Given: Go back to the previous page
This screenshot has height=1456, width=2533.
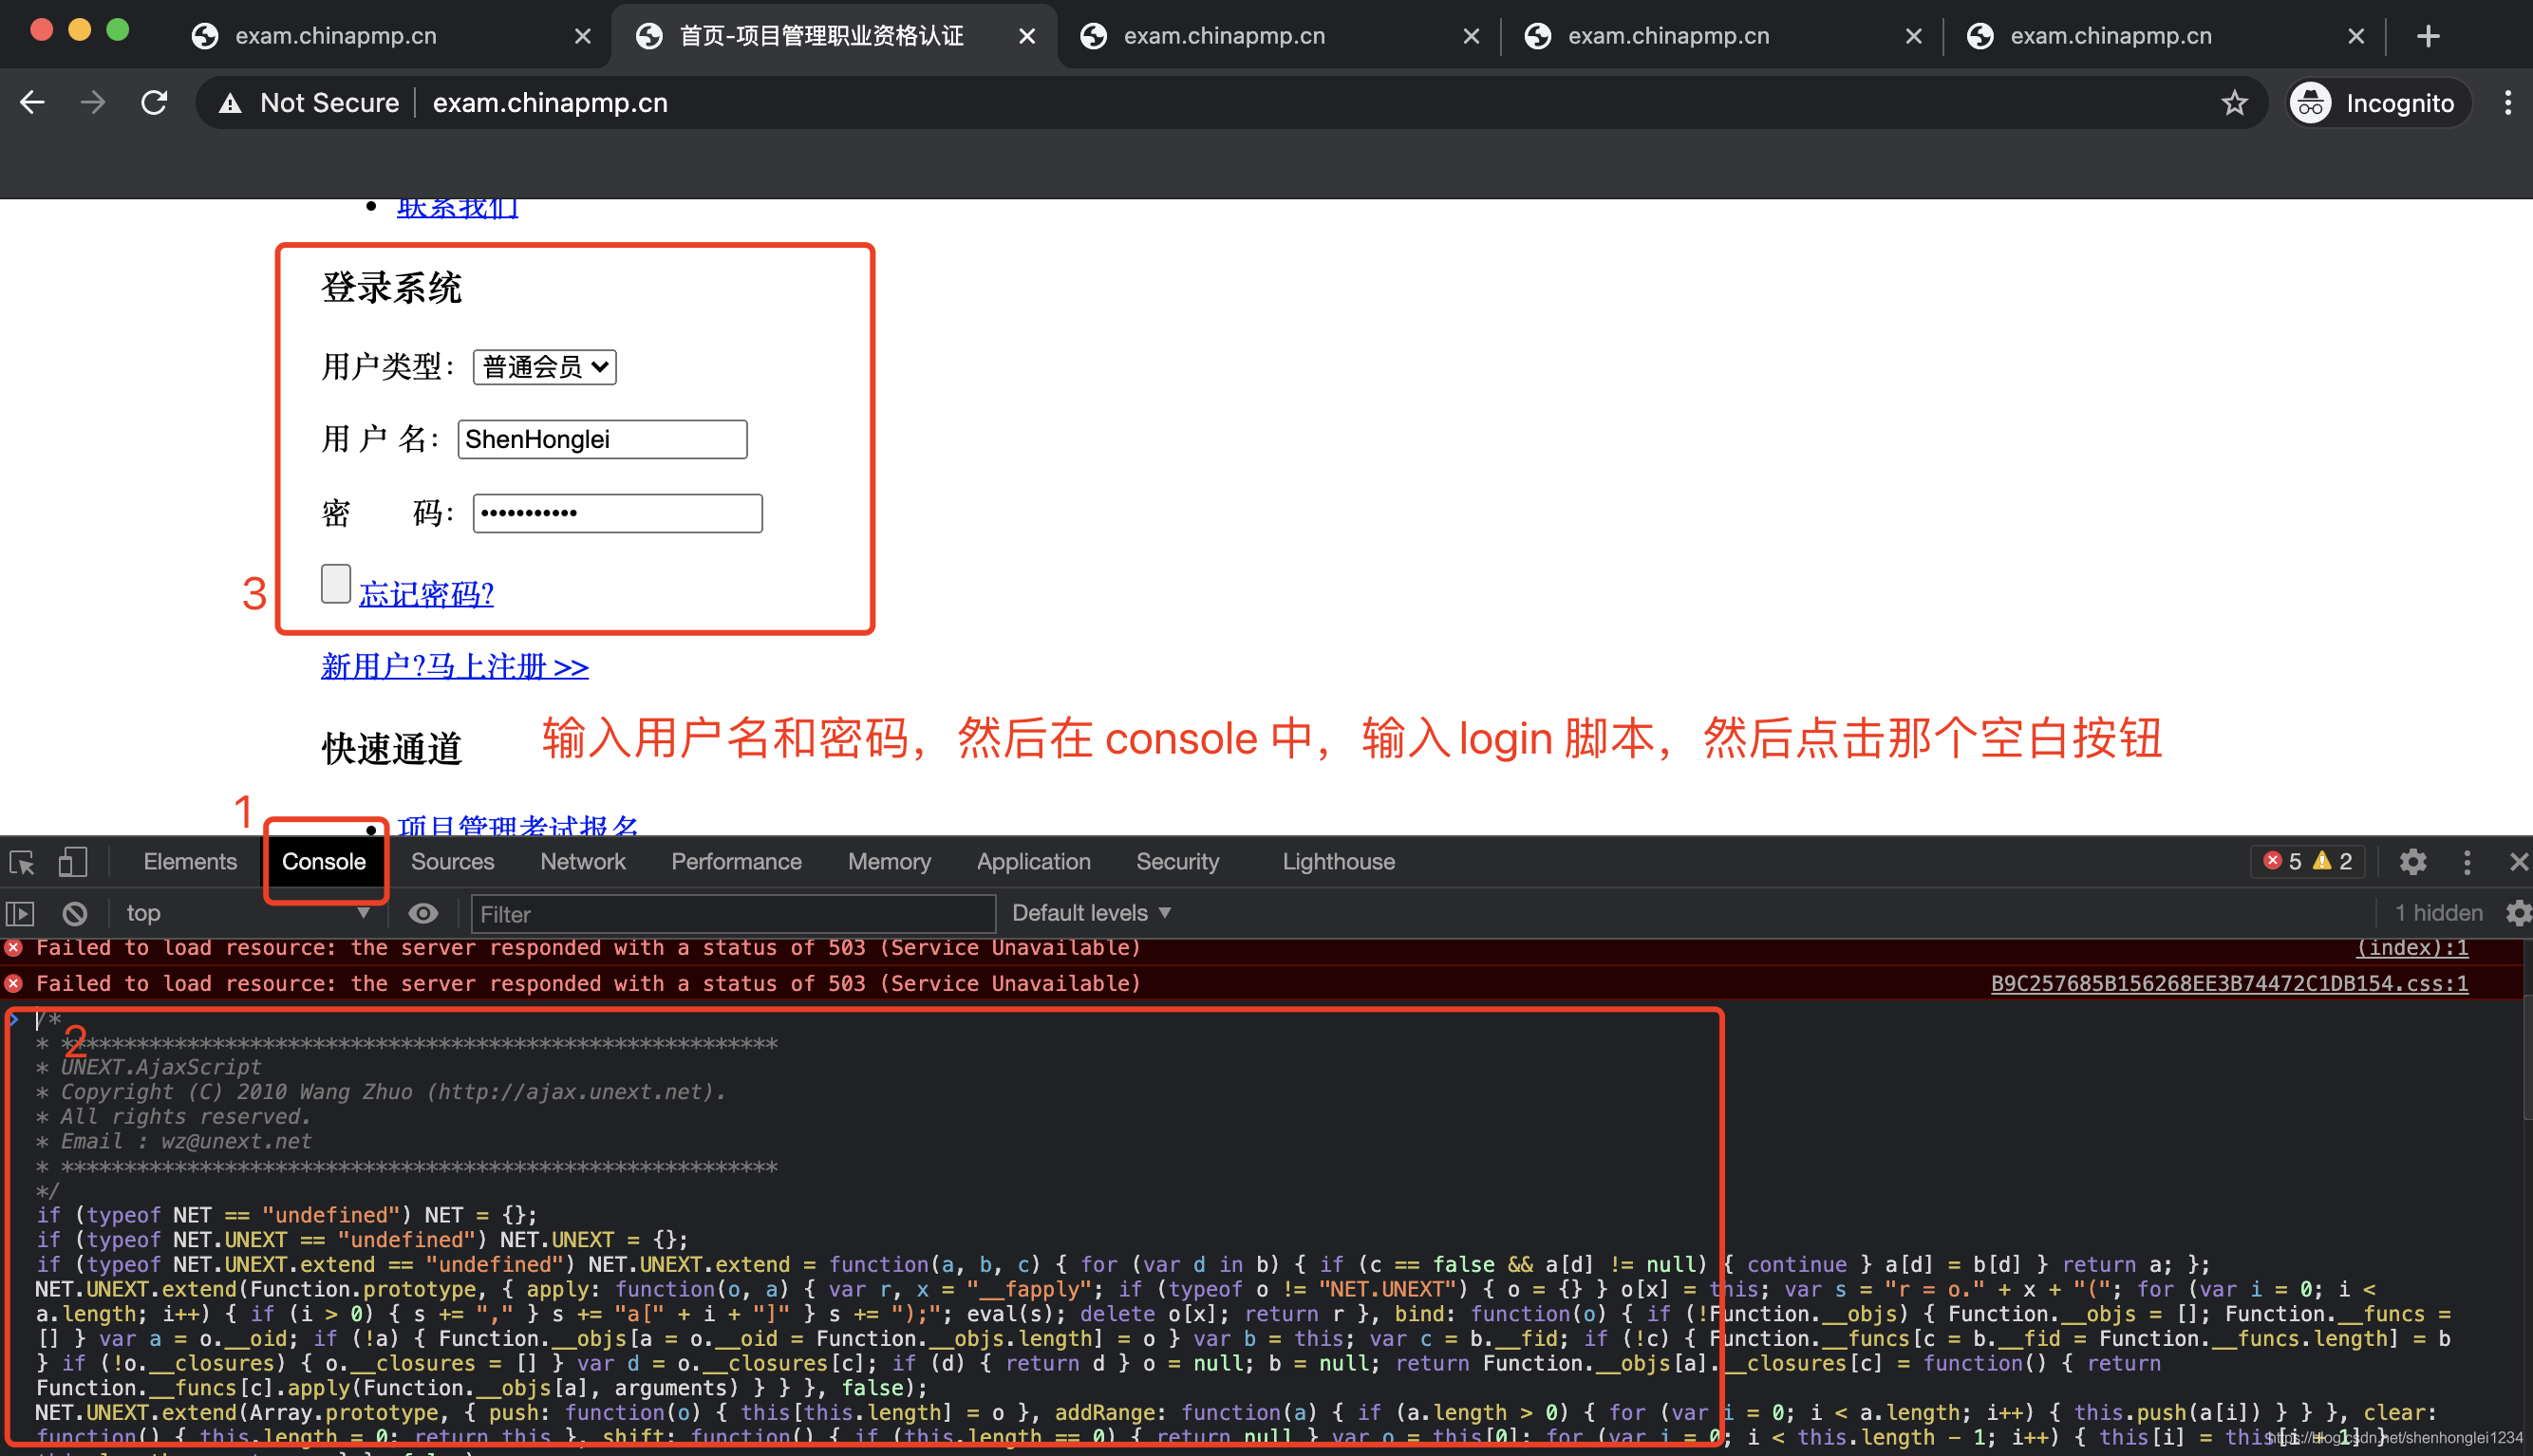Looking at the screenshot, I should (x=33, y=102).
